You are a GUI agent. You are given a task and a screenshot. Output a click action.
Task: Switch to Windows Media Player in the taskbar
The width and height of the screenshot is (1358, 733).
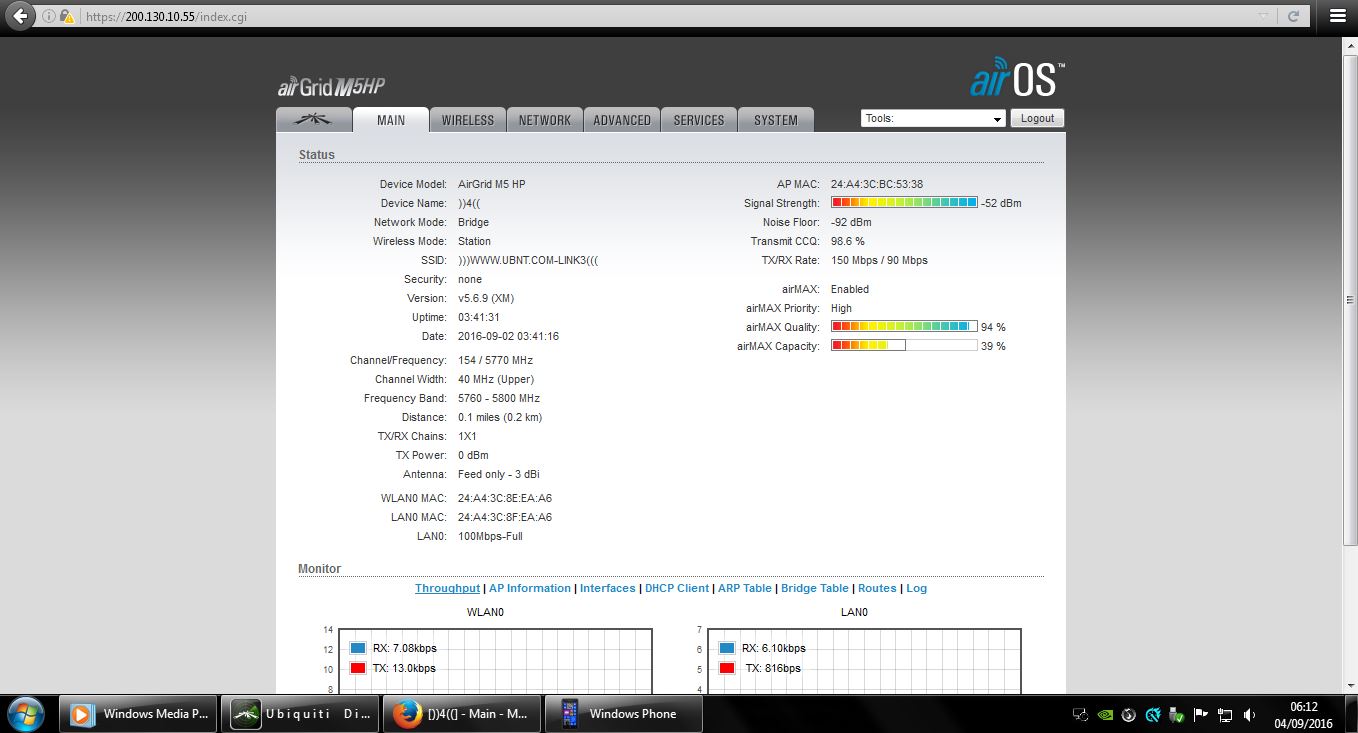pyautogui.click(x=138, y=714)
